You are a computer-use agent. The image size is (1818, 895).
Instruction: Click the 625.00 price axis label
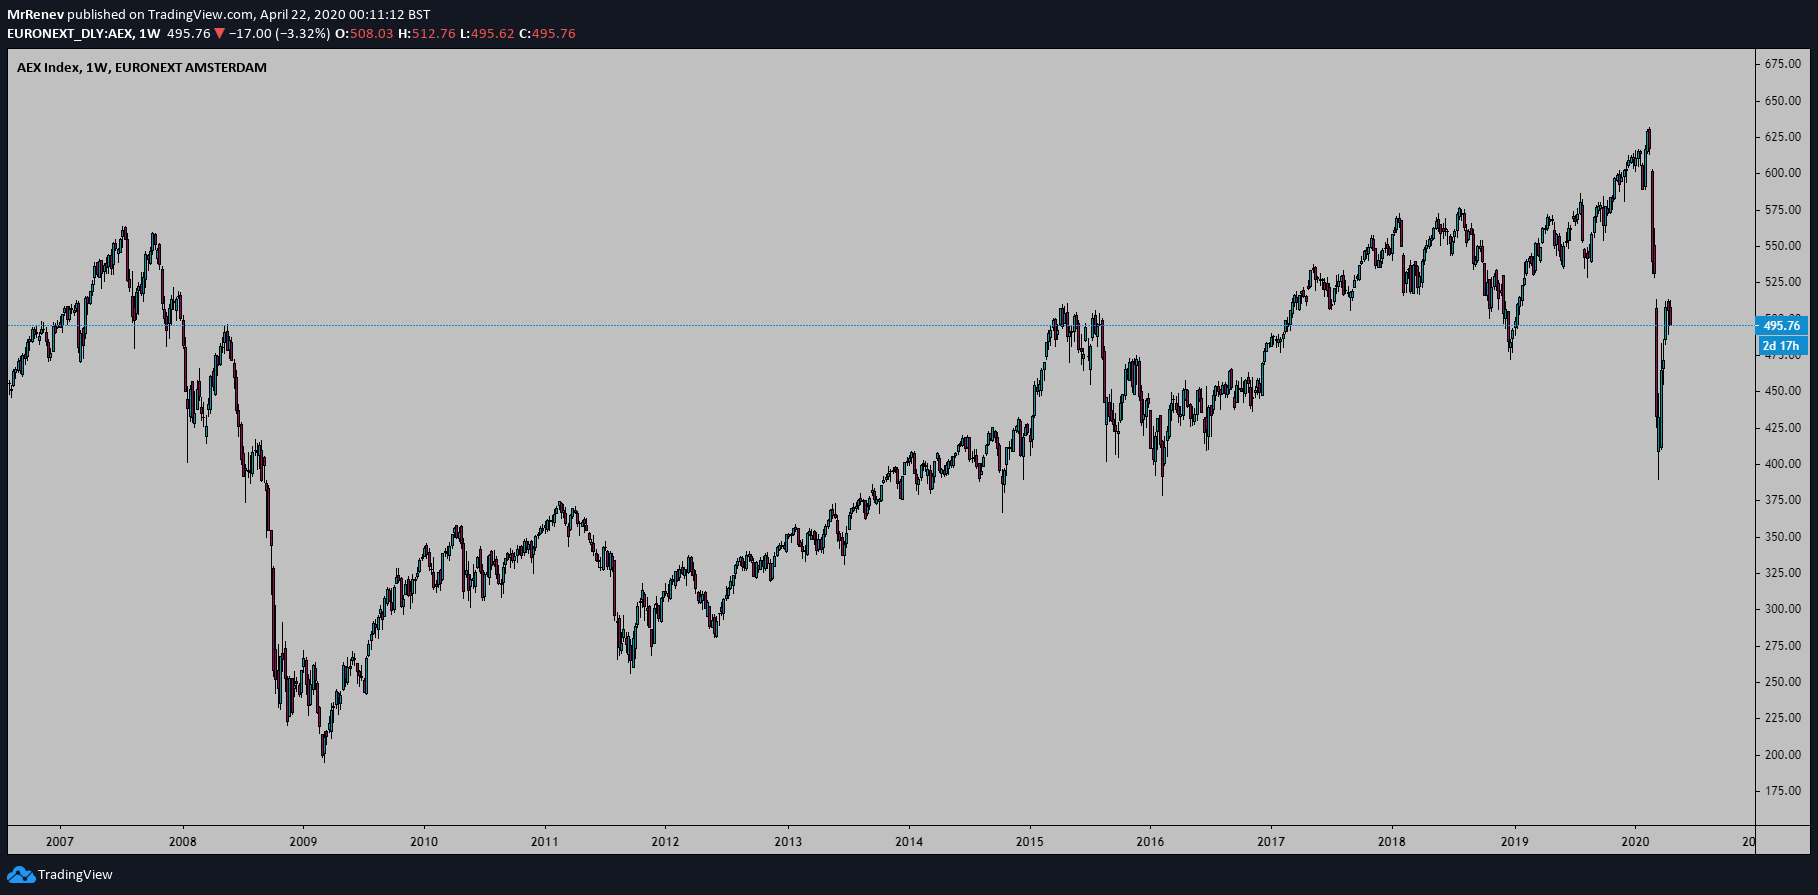click(1783, 137)
